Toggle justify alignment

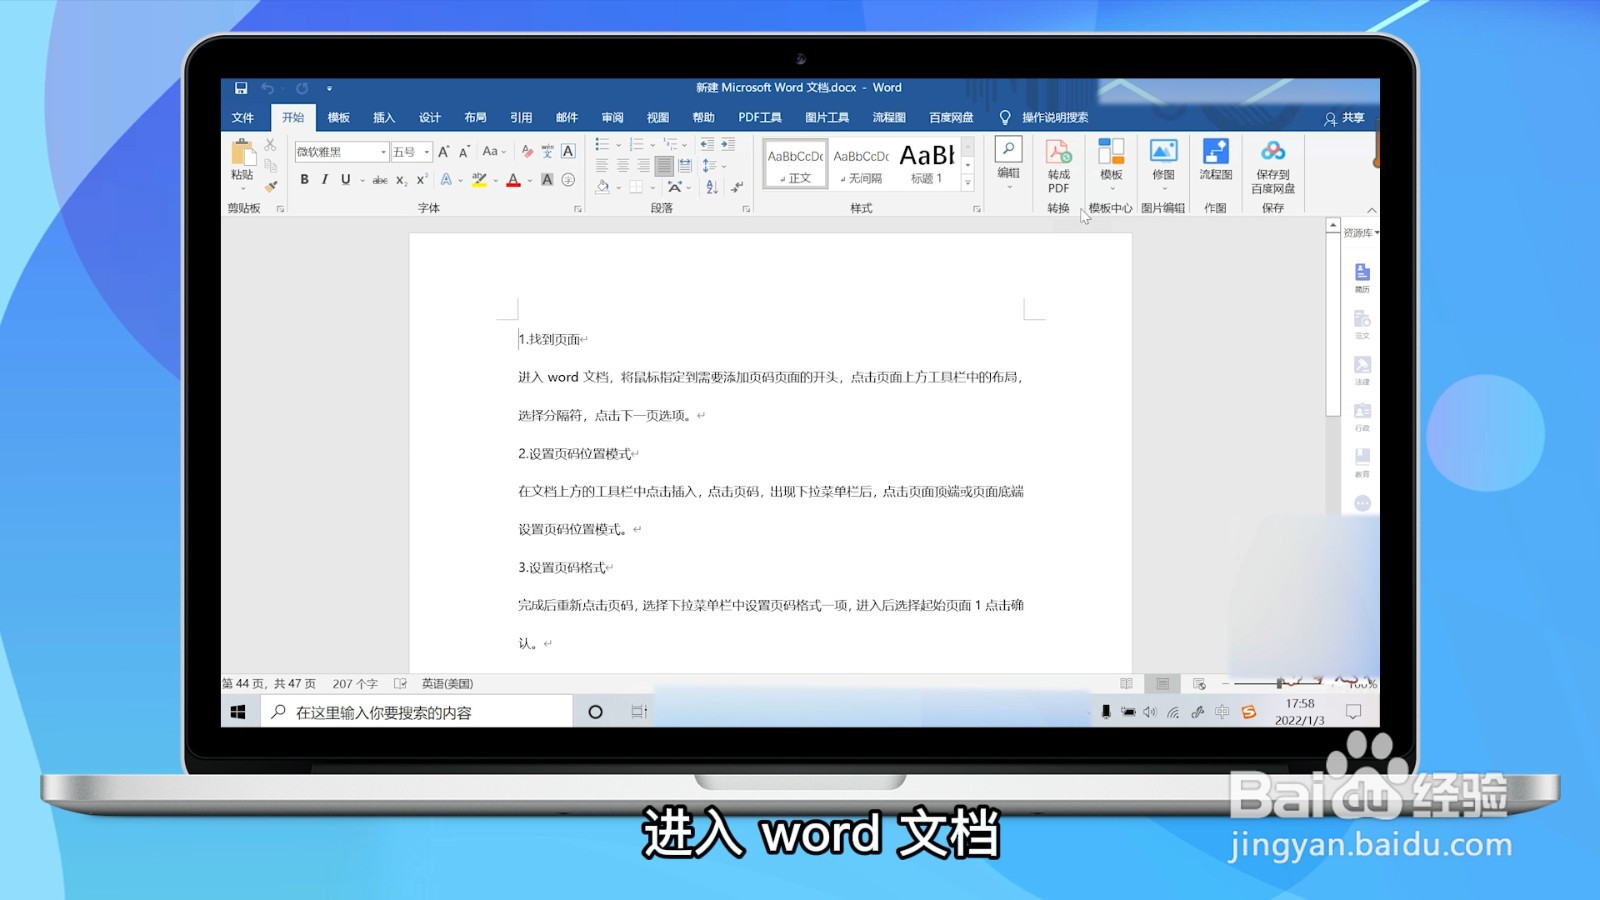(664, 165)
